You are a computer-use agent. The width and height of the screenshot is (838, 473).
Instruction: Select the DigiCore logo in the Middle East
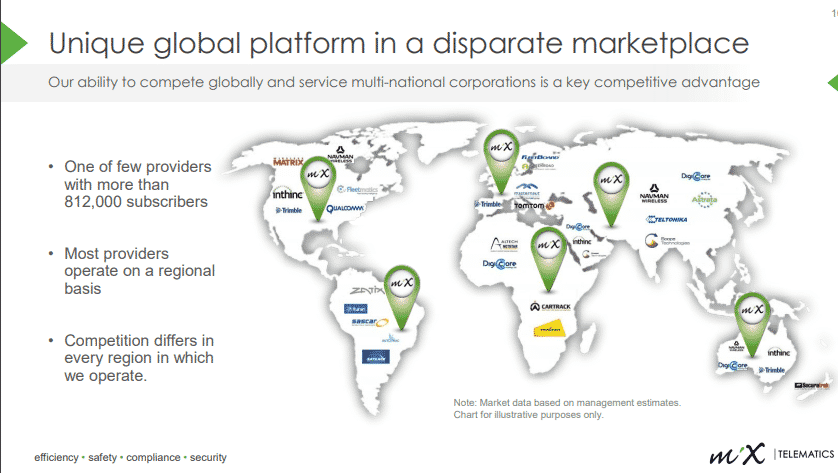click(578, 227)
